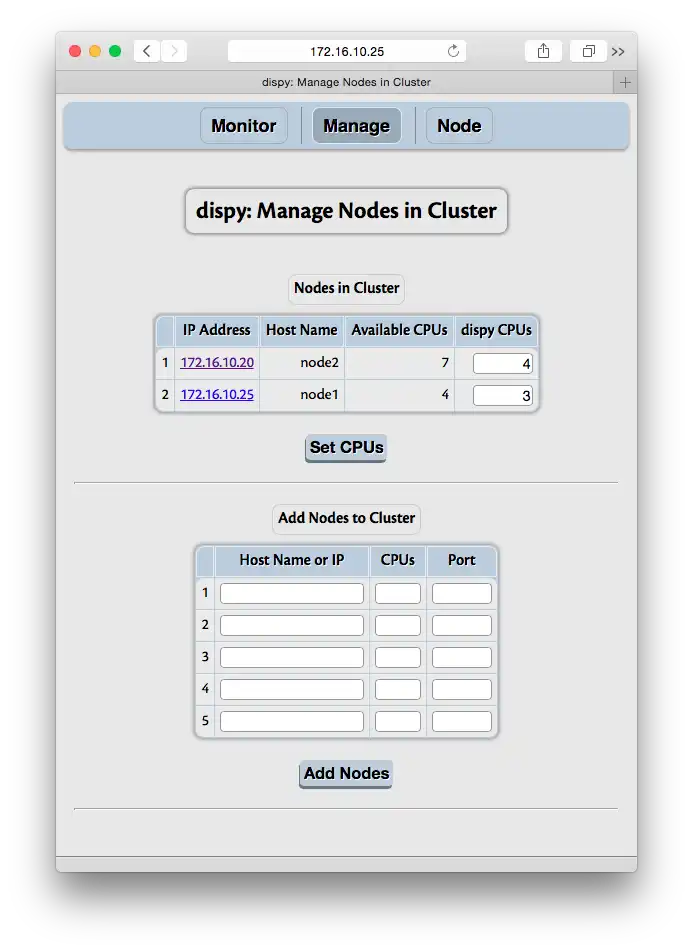Open a new tab with plus icon

pos(625,82)
